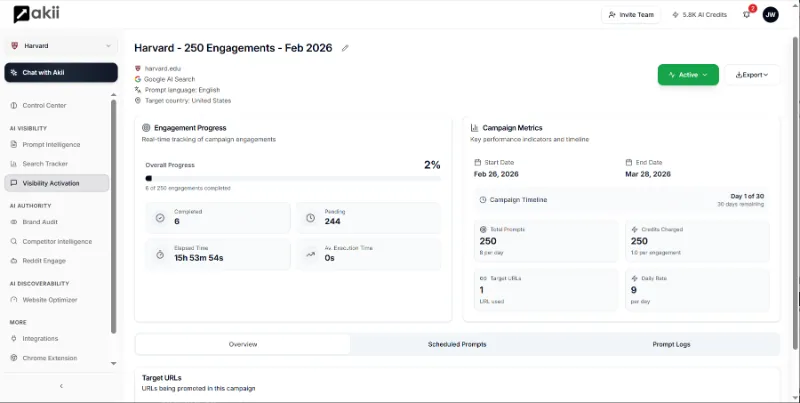The image size is (800, 403).
Task: Open Control Center from the sidebar
Action: tap(44, 105)
